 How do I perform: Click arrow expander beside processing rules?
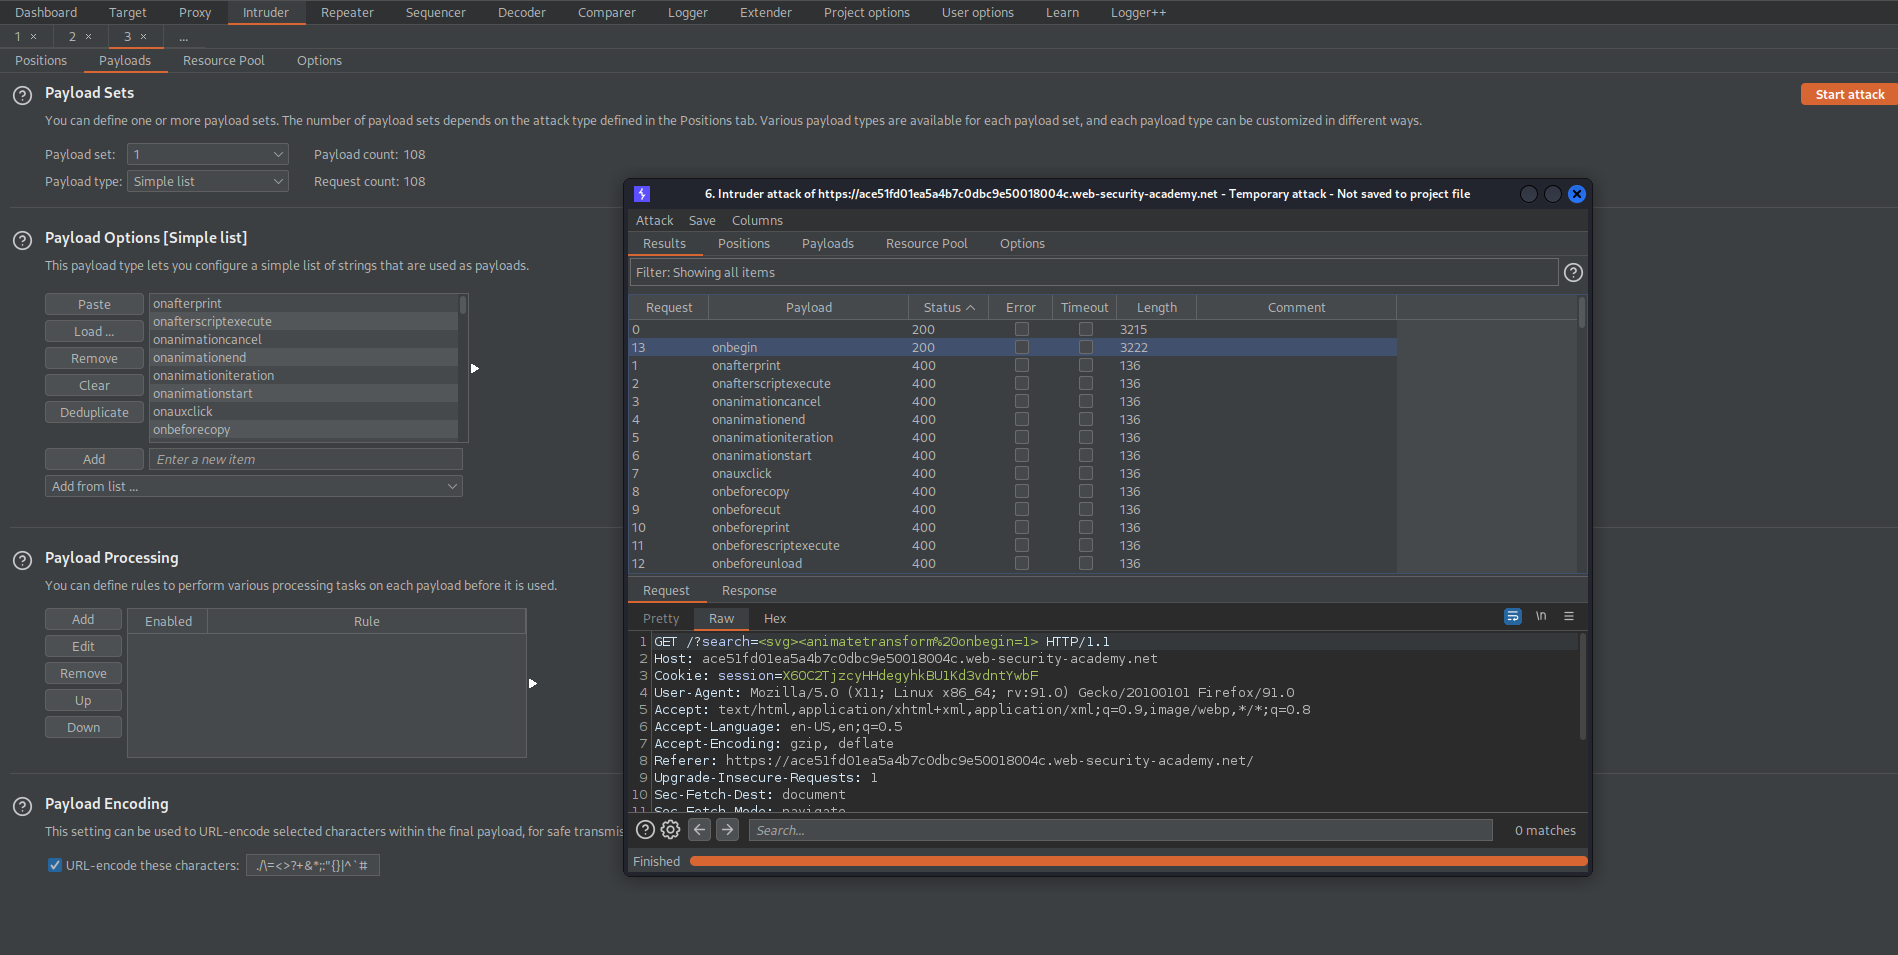[x=533, y=683]
